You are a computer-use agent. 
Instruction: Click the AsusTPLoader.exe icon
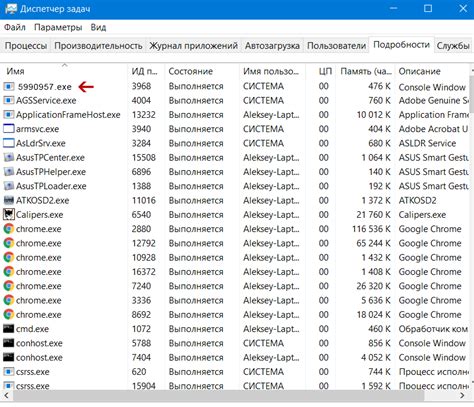(x=9, y=186)
